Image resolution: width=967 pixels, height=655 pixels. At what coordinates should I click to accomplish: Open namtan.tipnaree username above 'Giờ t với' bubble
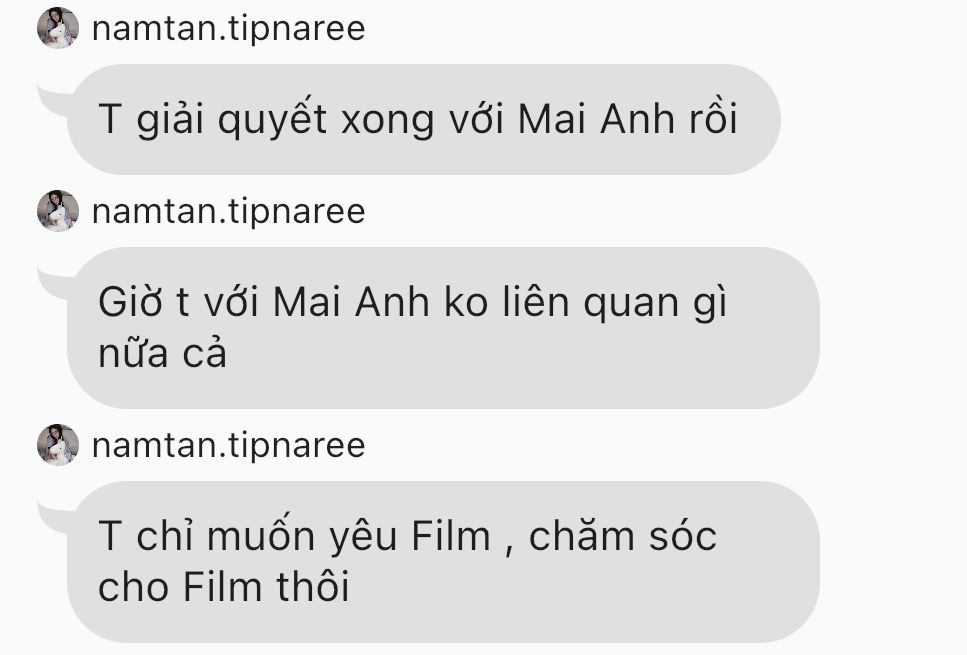click(229, 212)
